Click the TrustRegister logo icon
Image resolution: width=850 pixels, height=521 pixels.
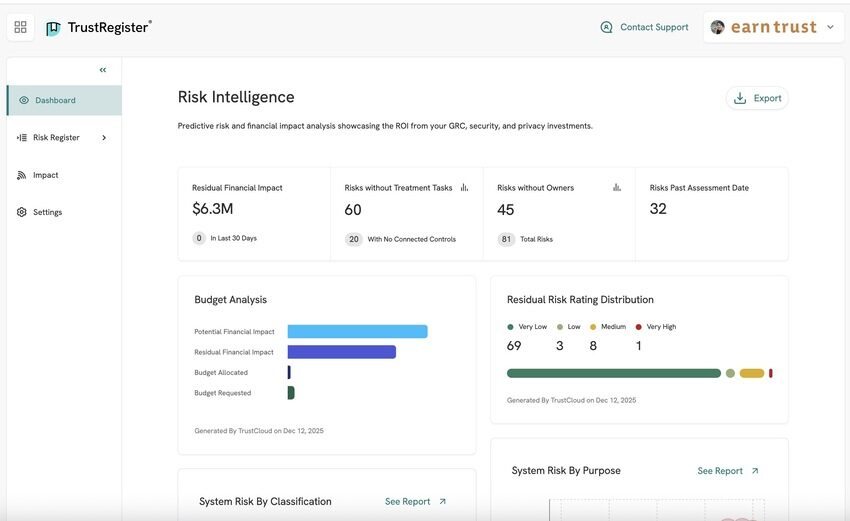tap(53, 28)
